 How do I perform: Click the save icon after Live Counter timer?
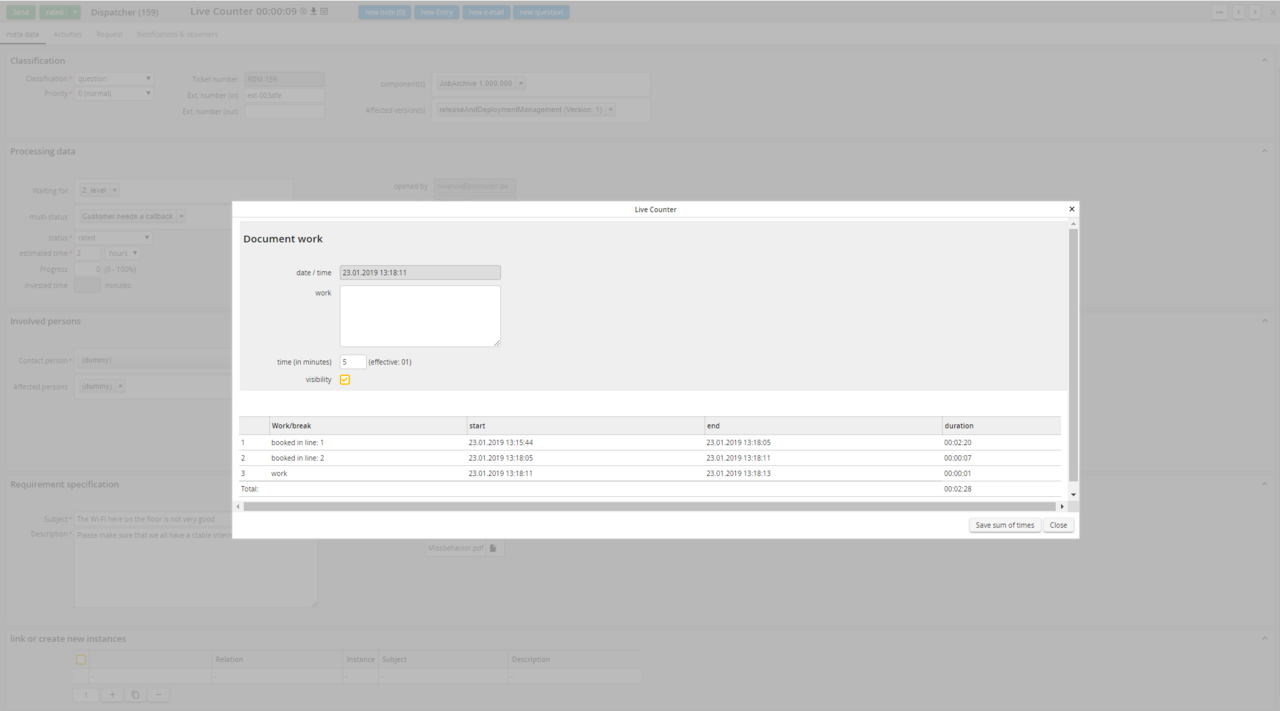click(x=324, y=12)
